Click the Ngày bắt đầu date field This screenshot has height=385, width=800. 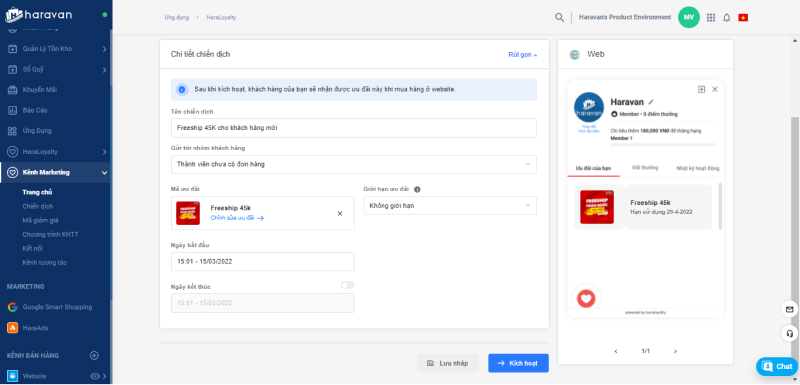(262, 262)
